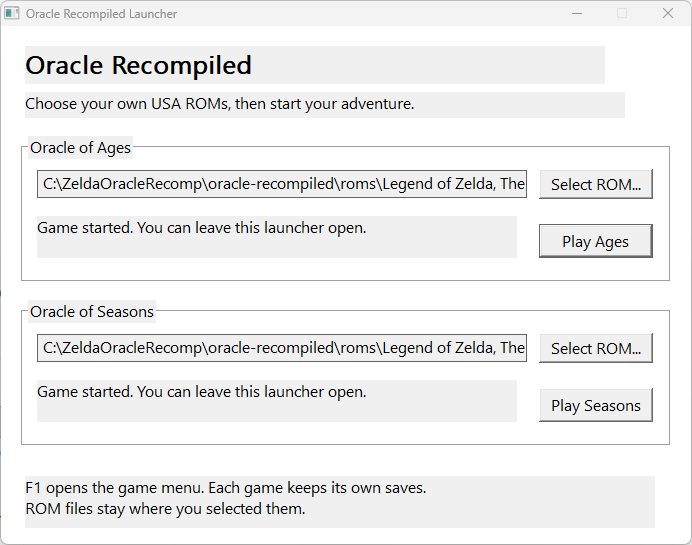
Task: Click 'Choose your own USA ROMs' subtitle text
Action: click(x=219, y=104)
